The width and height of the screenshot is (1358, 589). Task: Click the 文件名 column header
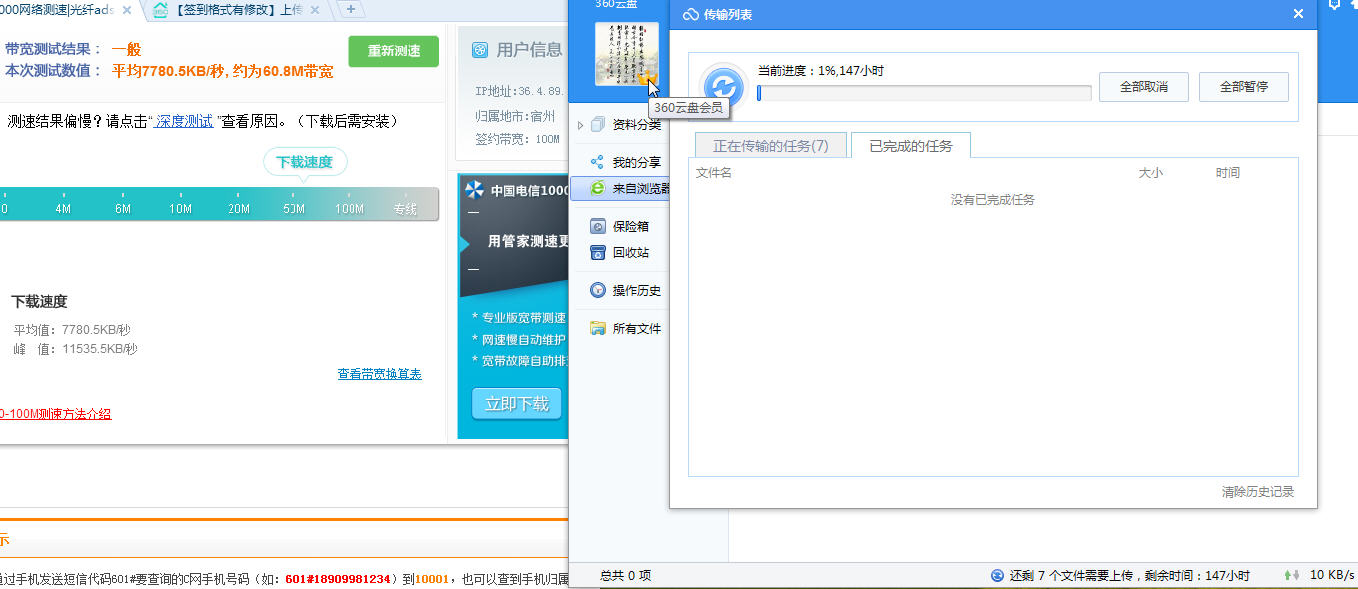(714, 173)
